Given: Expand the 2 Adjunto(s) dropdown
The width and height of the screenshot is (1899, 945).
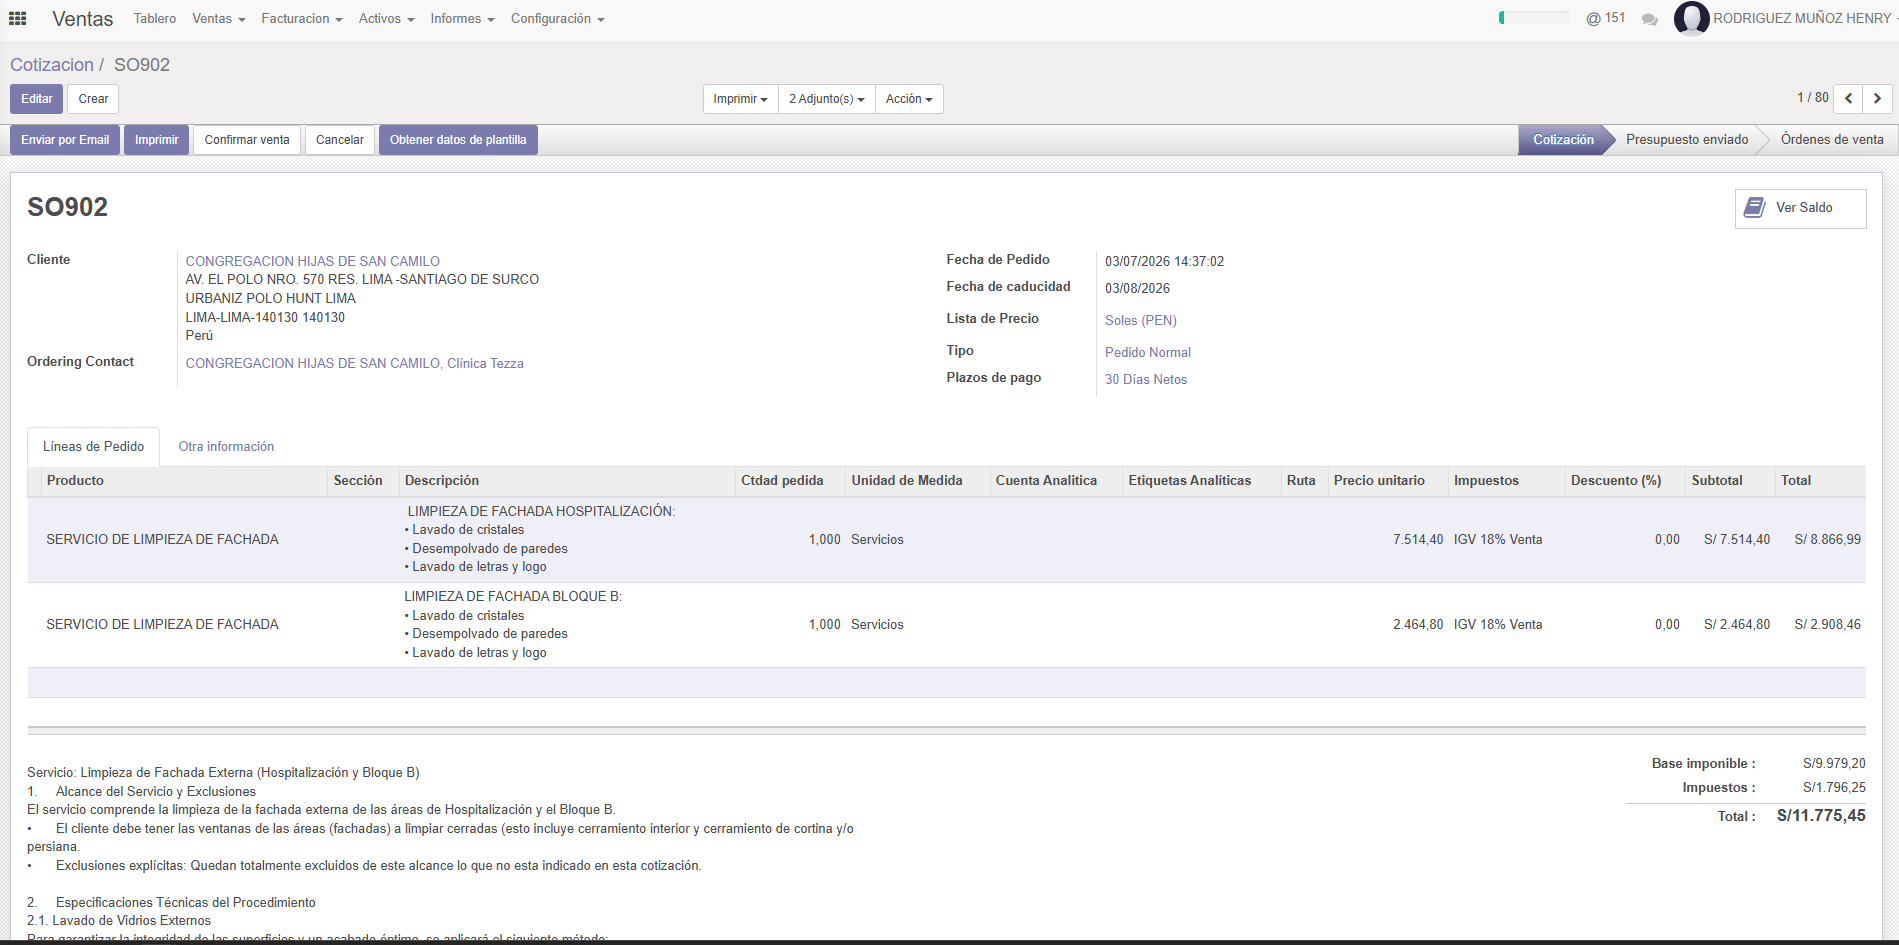Looking at the screenshot, I should [x=826, y=99].
